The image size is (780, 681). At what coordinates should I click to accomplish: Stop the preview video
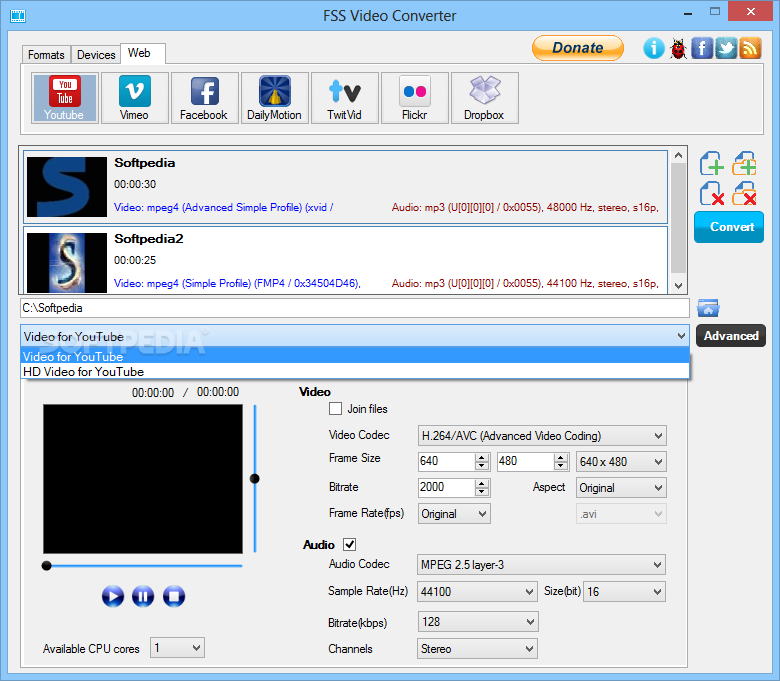coord(174,596)
